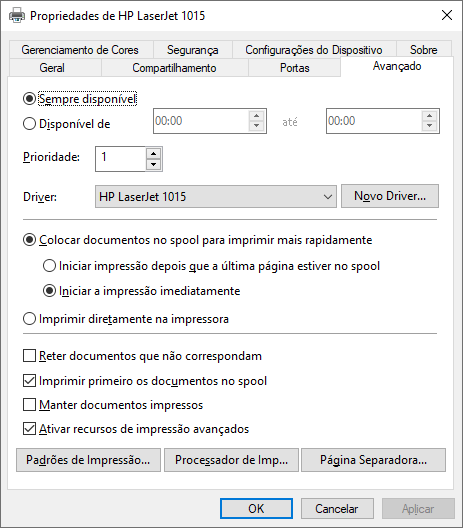Click the Processador de Imp button
Image resolution: width=463 pixels, height=528 pixels.
pos(231,460)
